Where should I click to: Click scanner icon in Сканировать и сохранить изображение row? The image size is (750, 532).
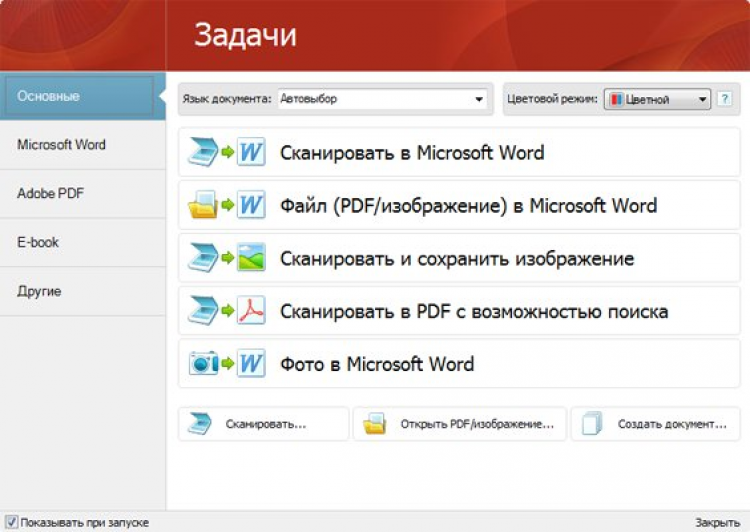coord(203,257)
